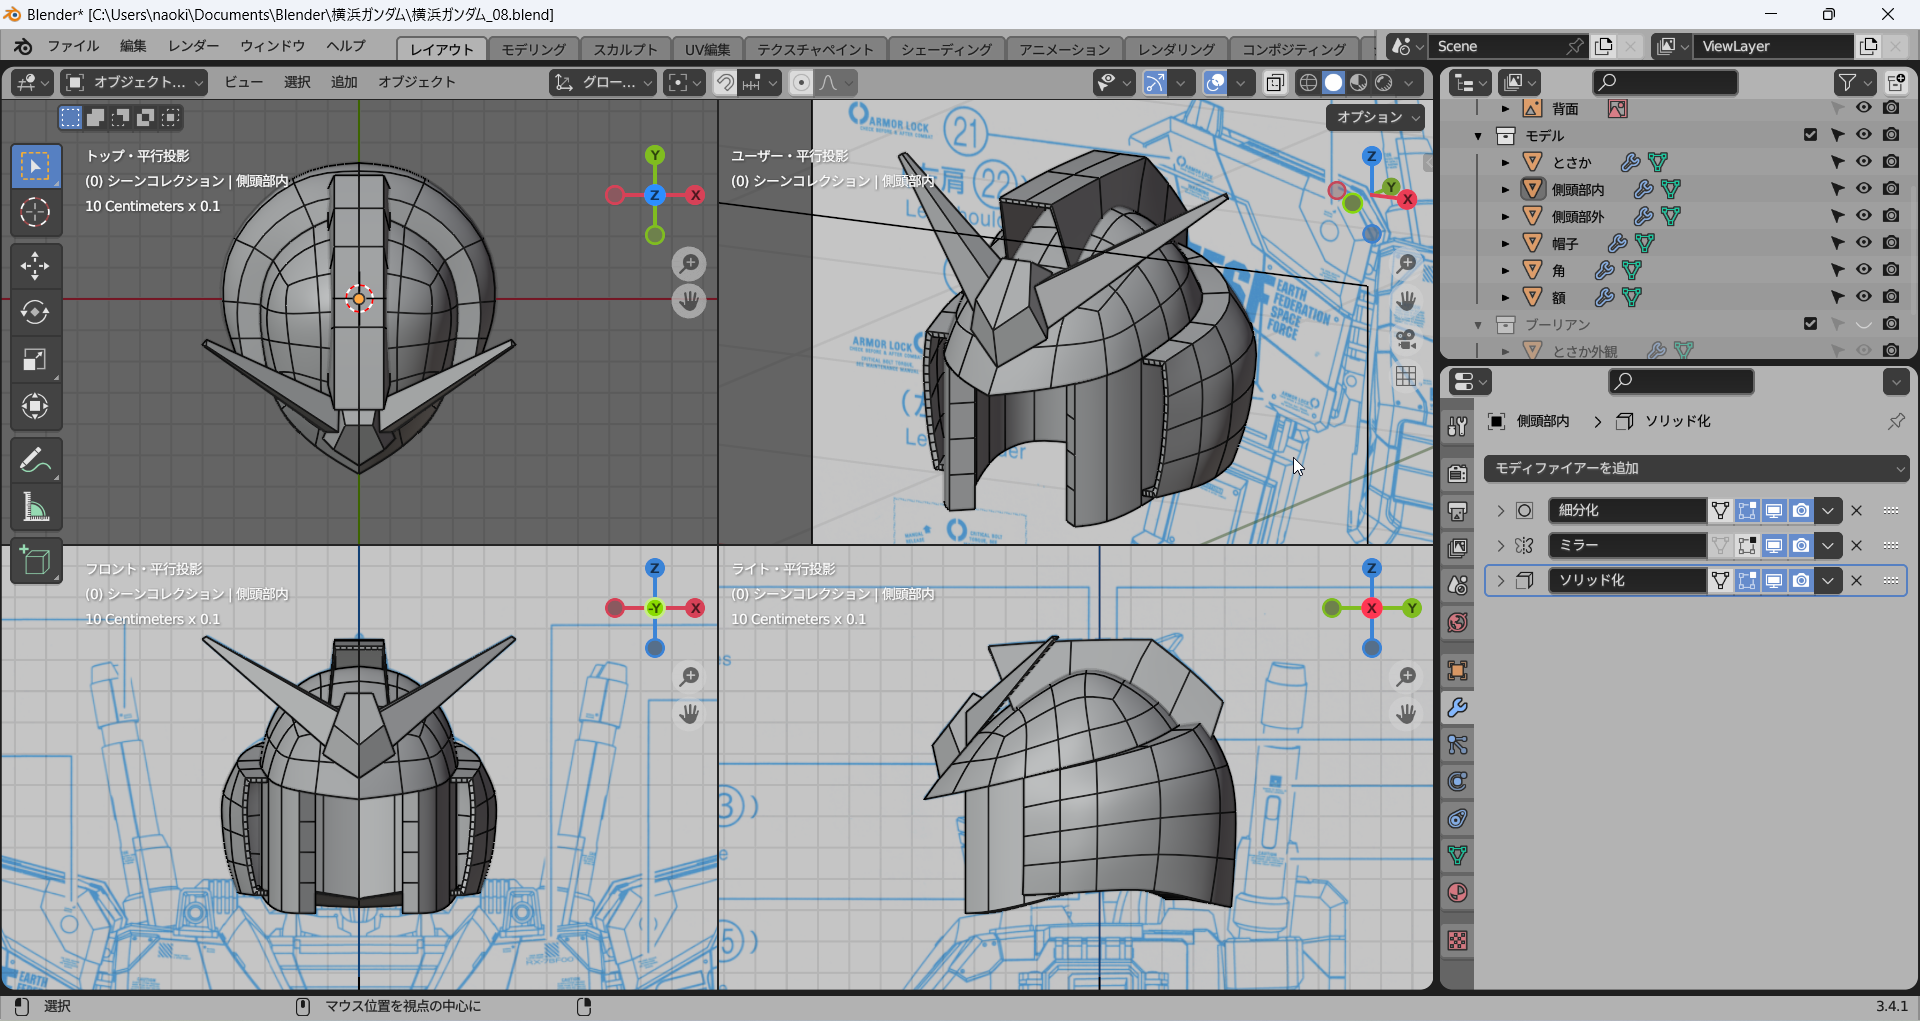Select the Rotate tool

click(35, 313)
